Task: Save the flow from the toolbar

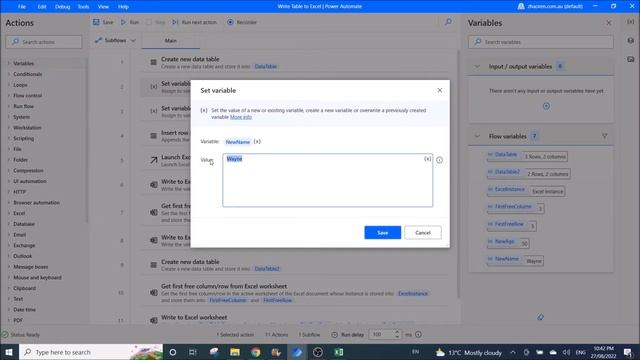Action: pyautogui.click(x=103, y=22)
